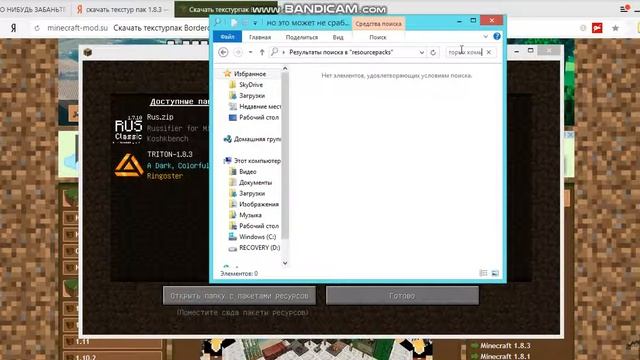Expand the address bar history dropdown
This screenshot has height=360, width=640.
422,52
